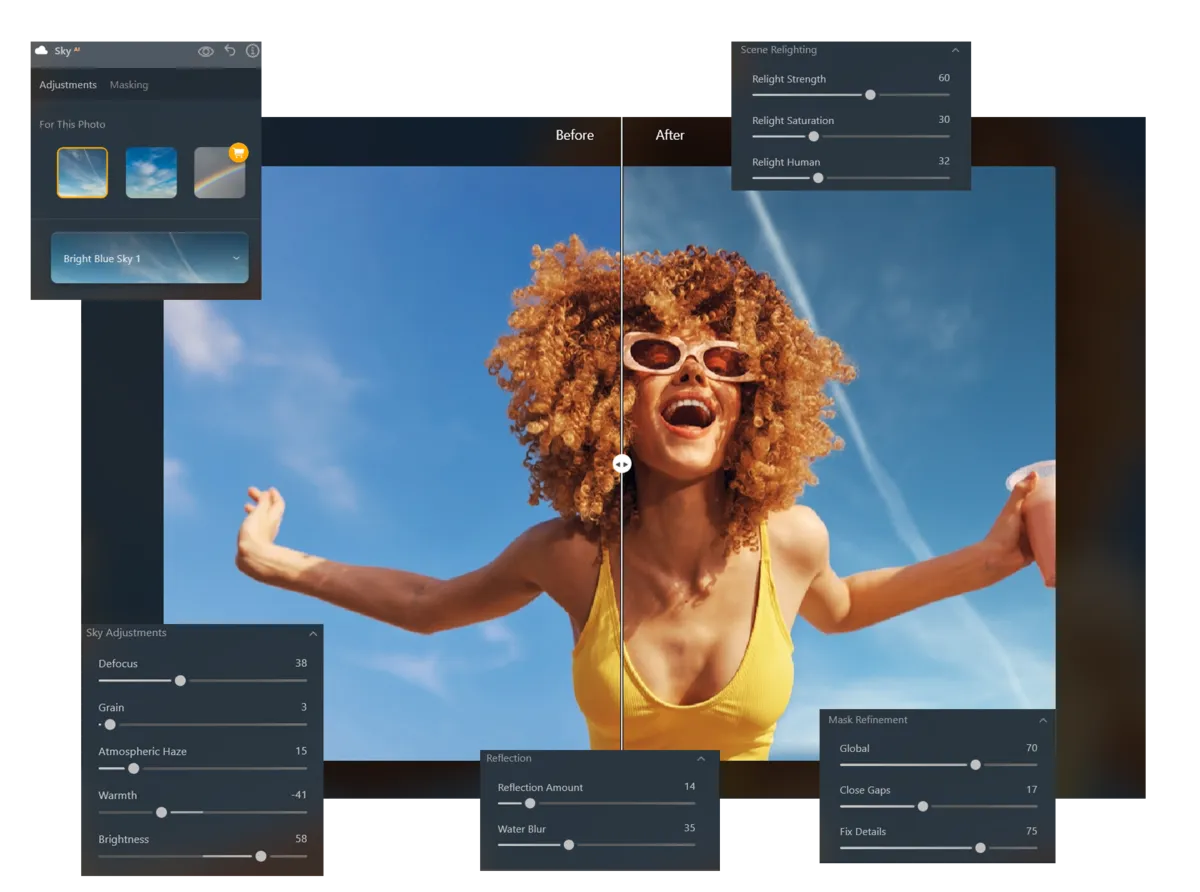Open the info icon in the Sky header
Screen dimensions: 1200x892
point(252,51)
